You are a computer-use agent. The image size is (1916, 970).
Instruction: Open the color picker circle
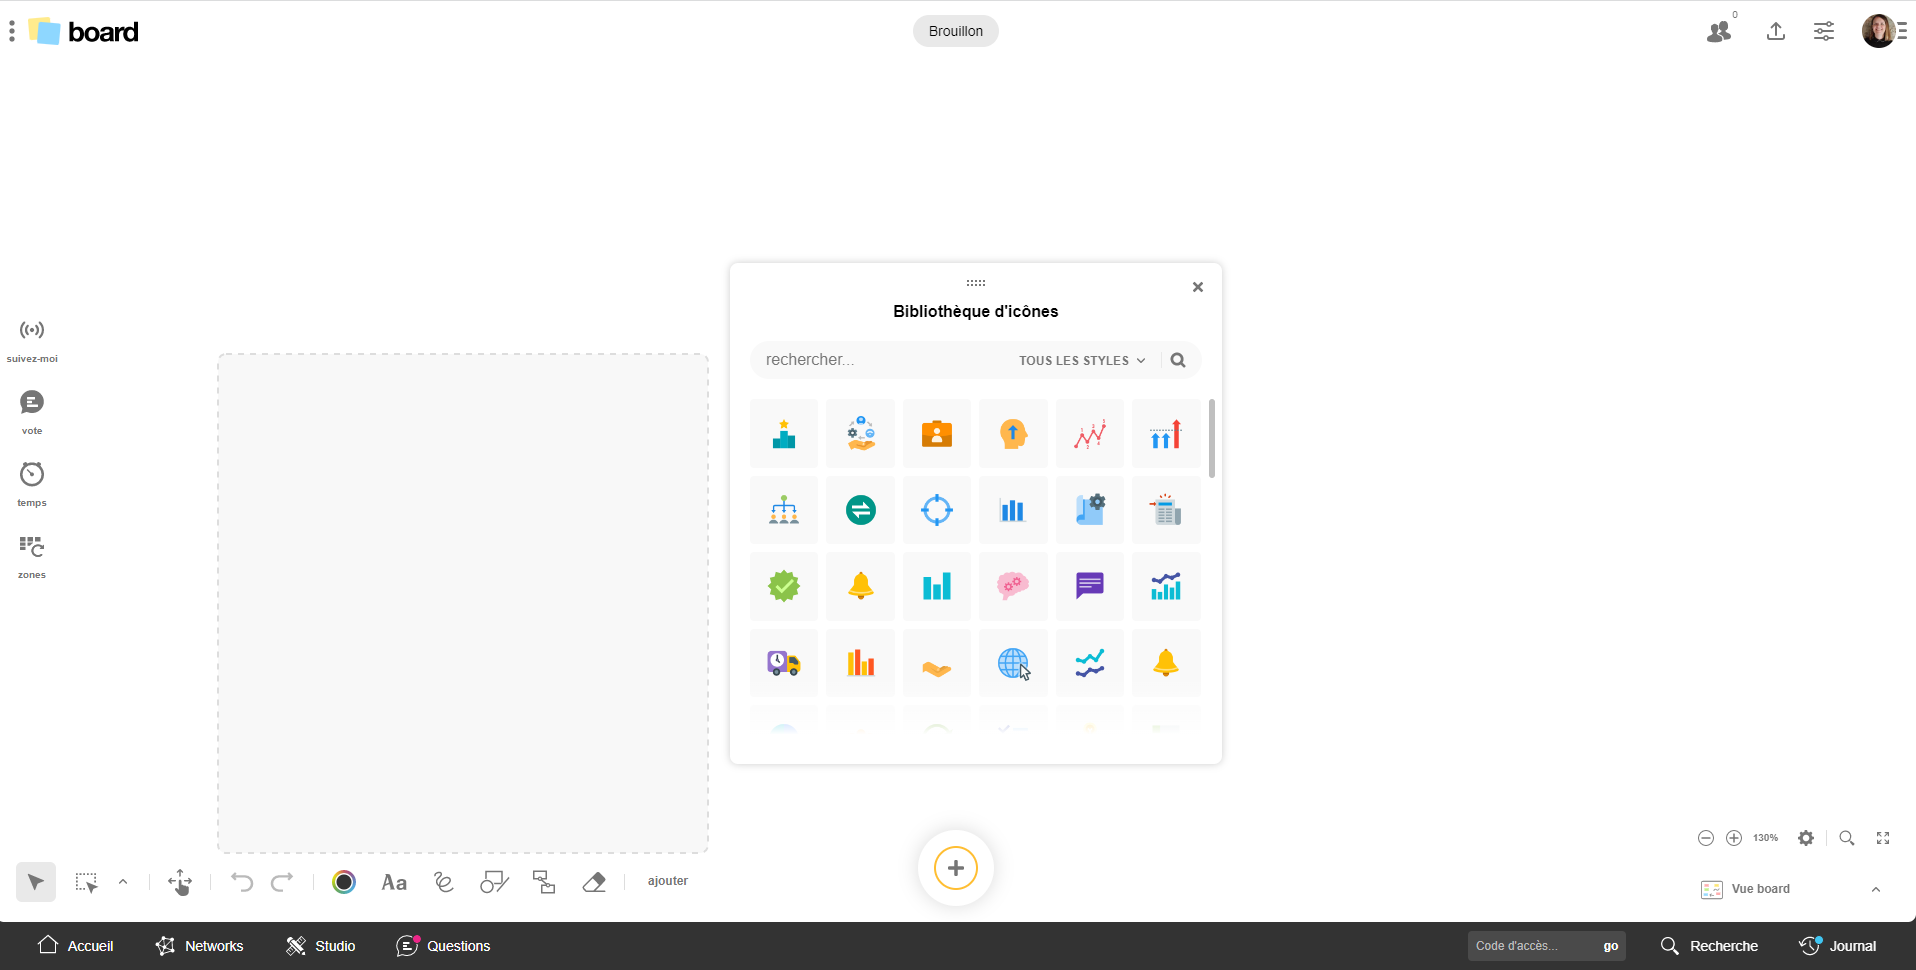344,882
